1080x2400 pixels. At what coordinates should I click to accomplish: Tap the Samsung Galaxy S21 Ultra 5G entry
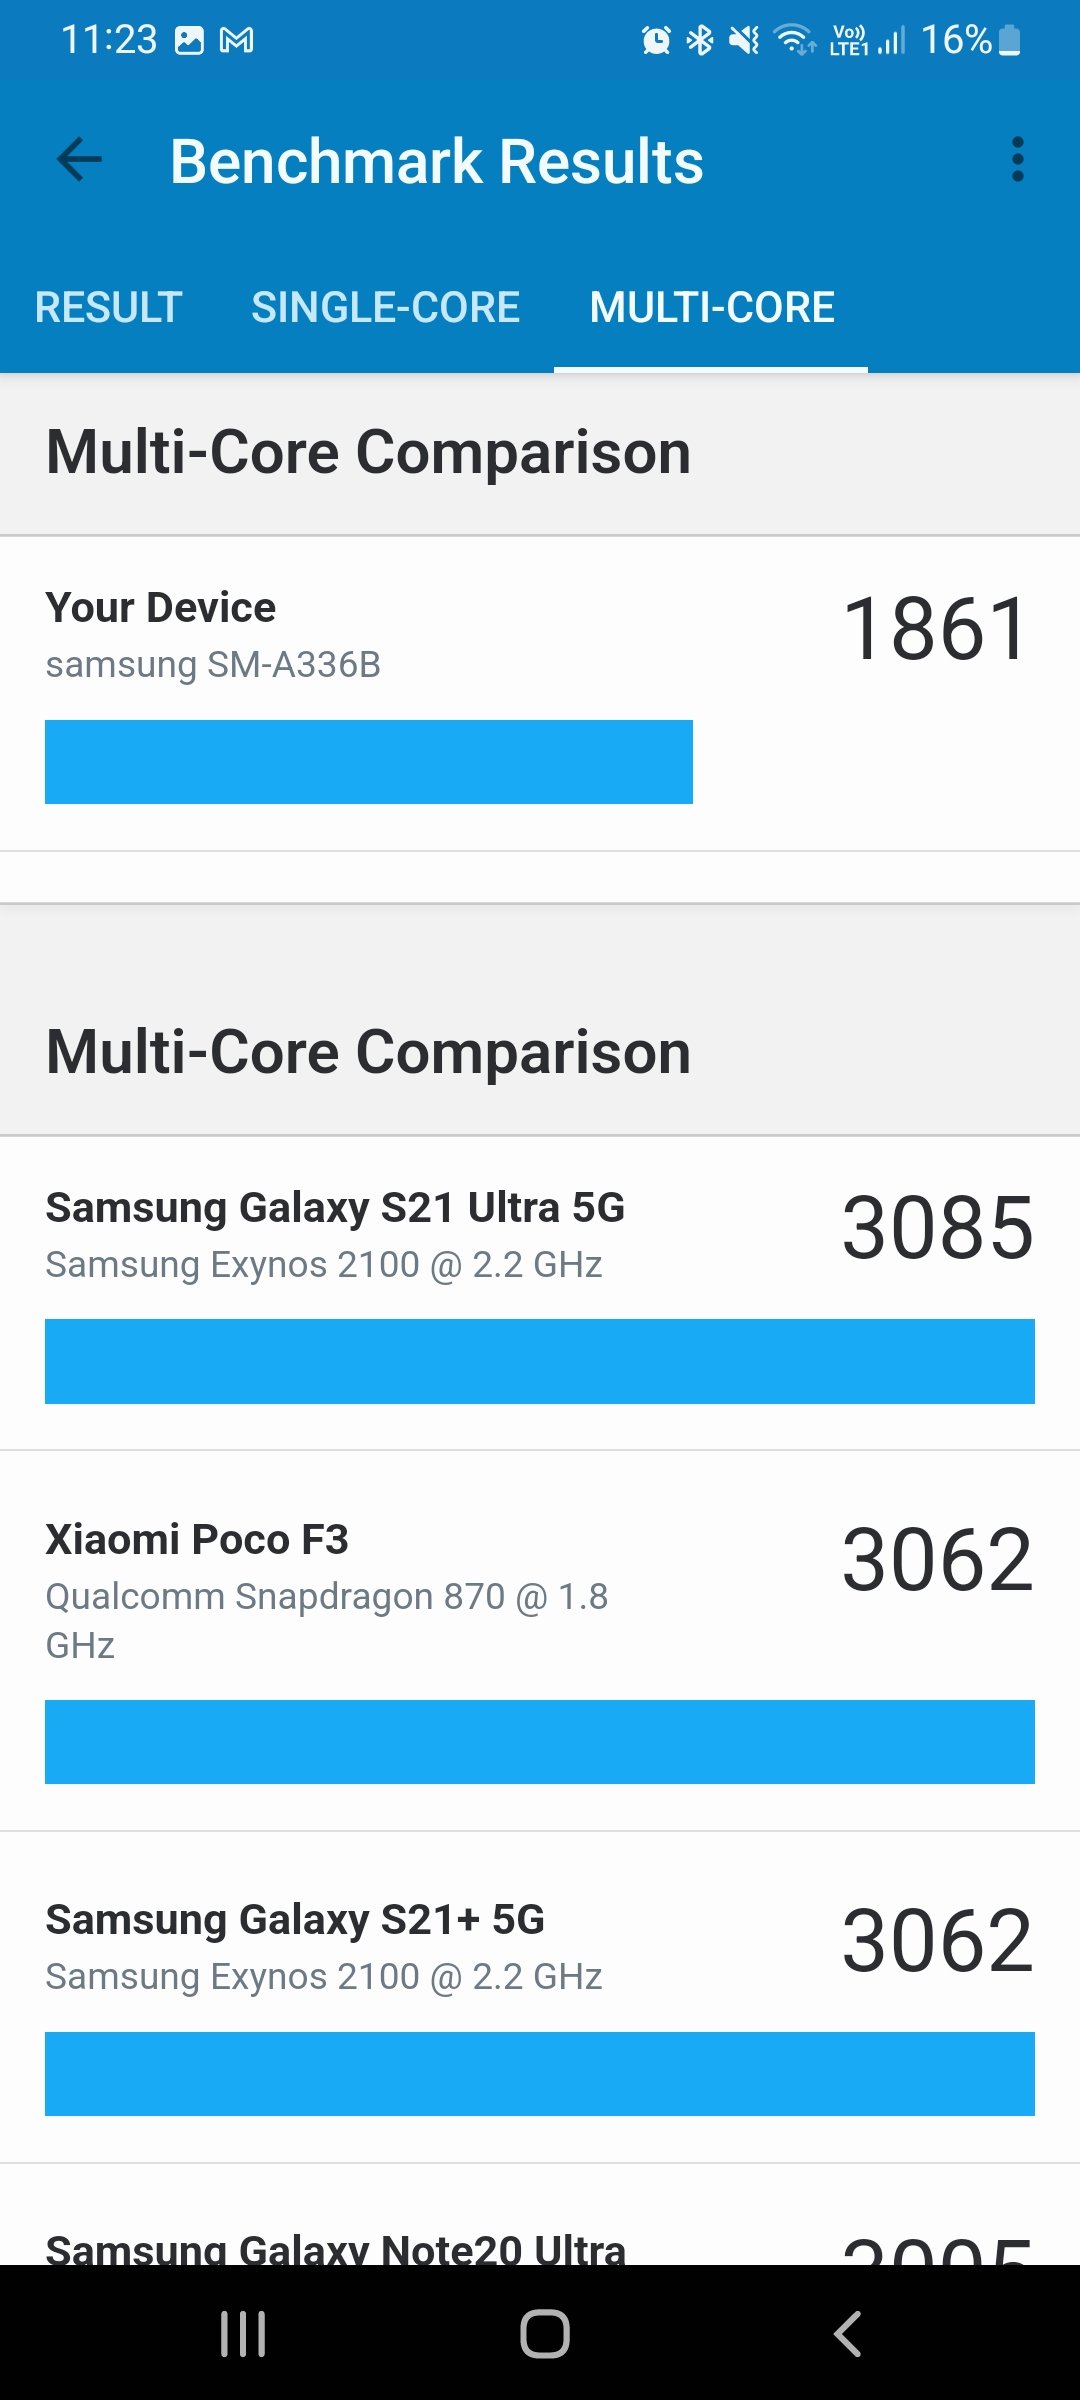540,1292
